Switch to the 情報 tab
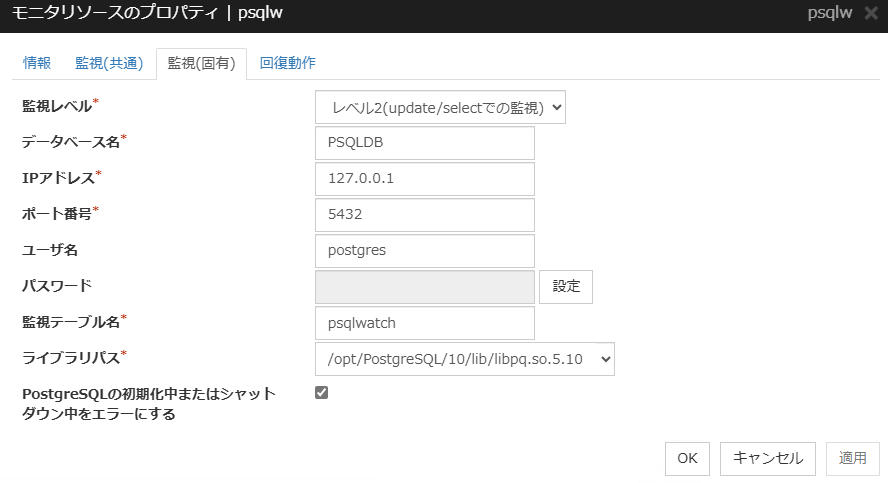 coord(37,63)
